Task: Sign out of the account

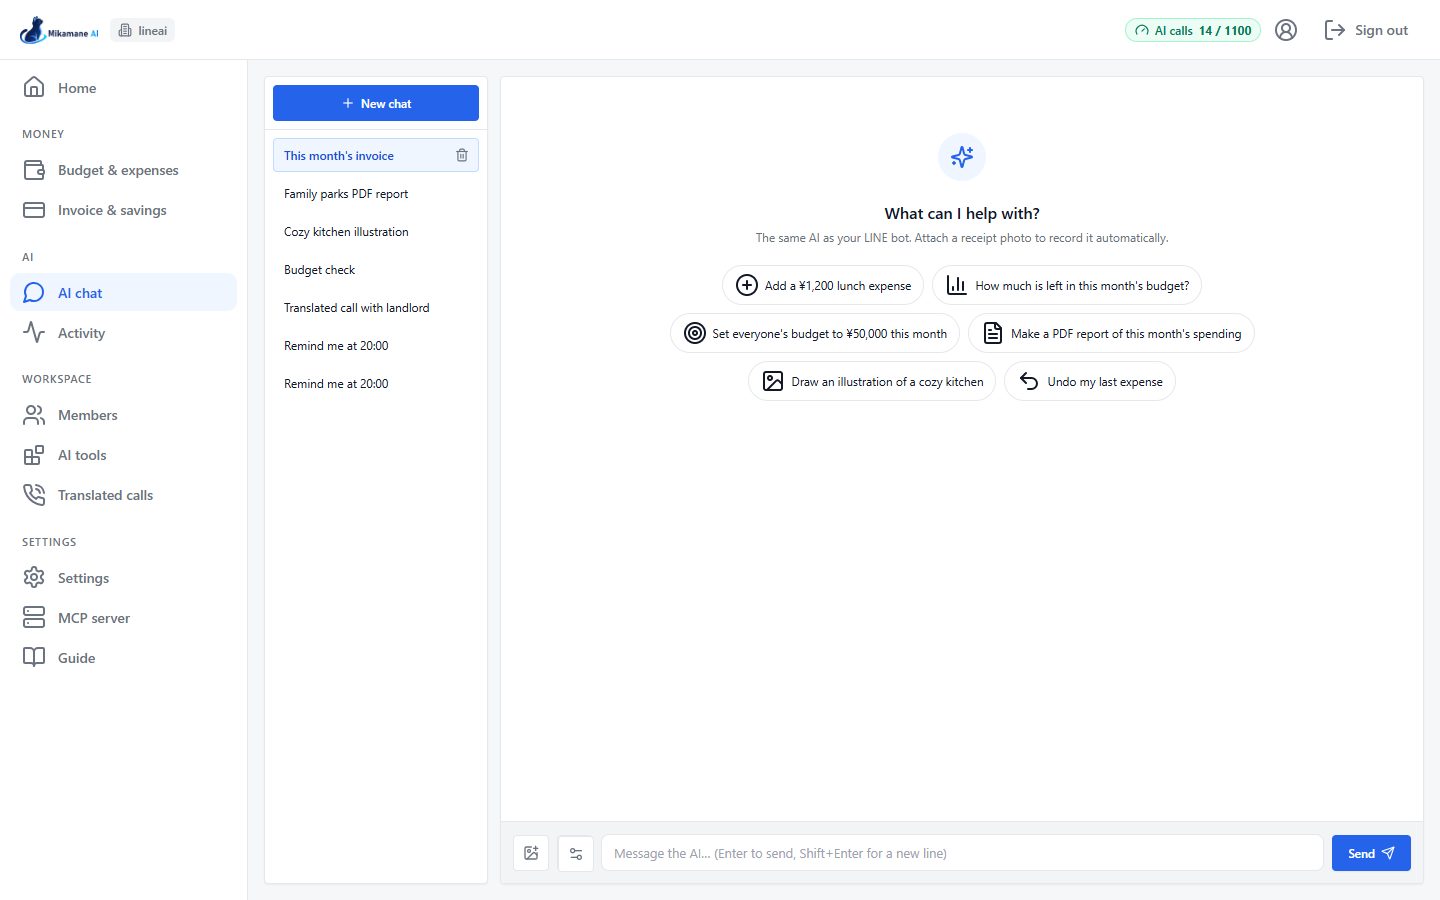Action: point(1366,30)
